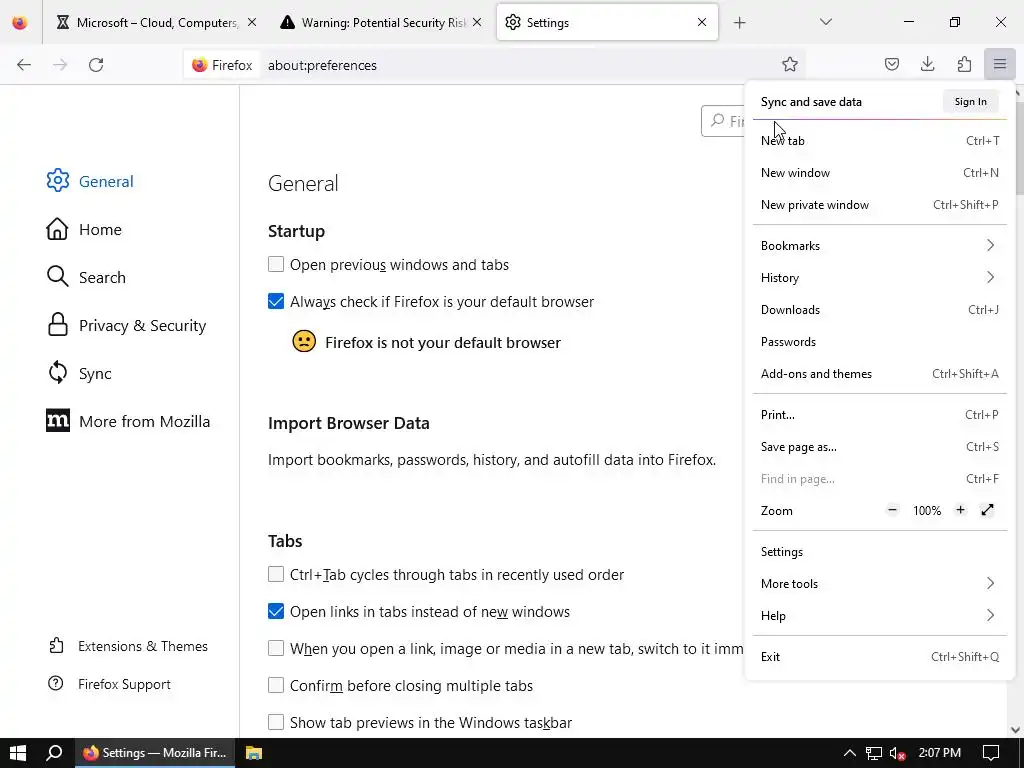Close the Settings tab
The height and width of the screenshot is (768, 1024).
(x=701, y=22)
